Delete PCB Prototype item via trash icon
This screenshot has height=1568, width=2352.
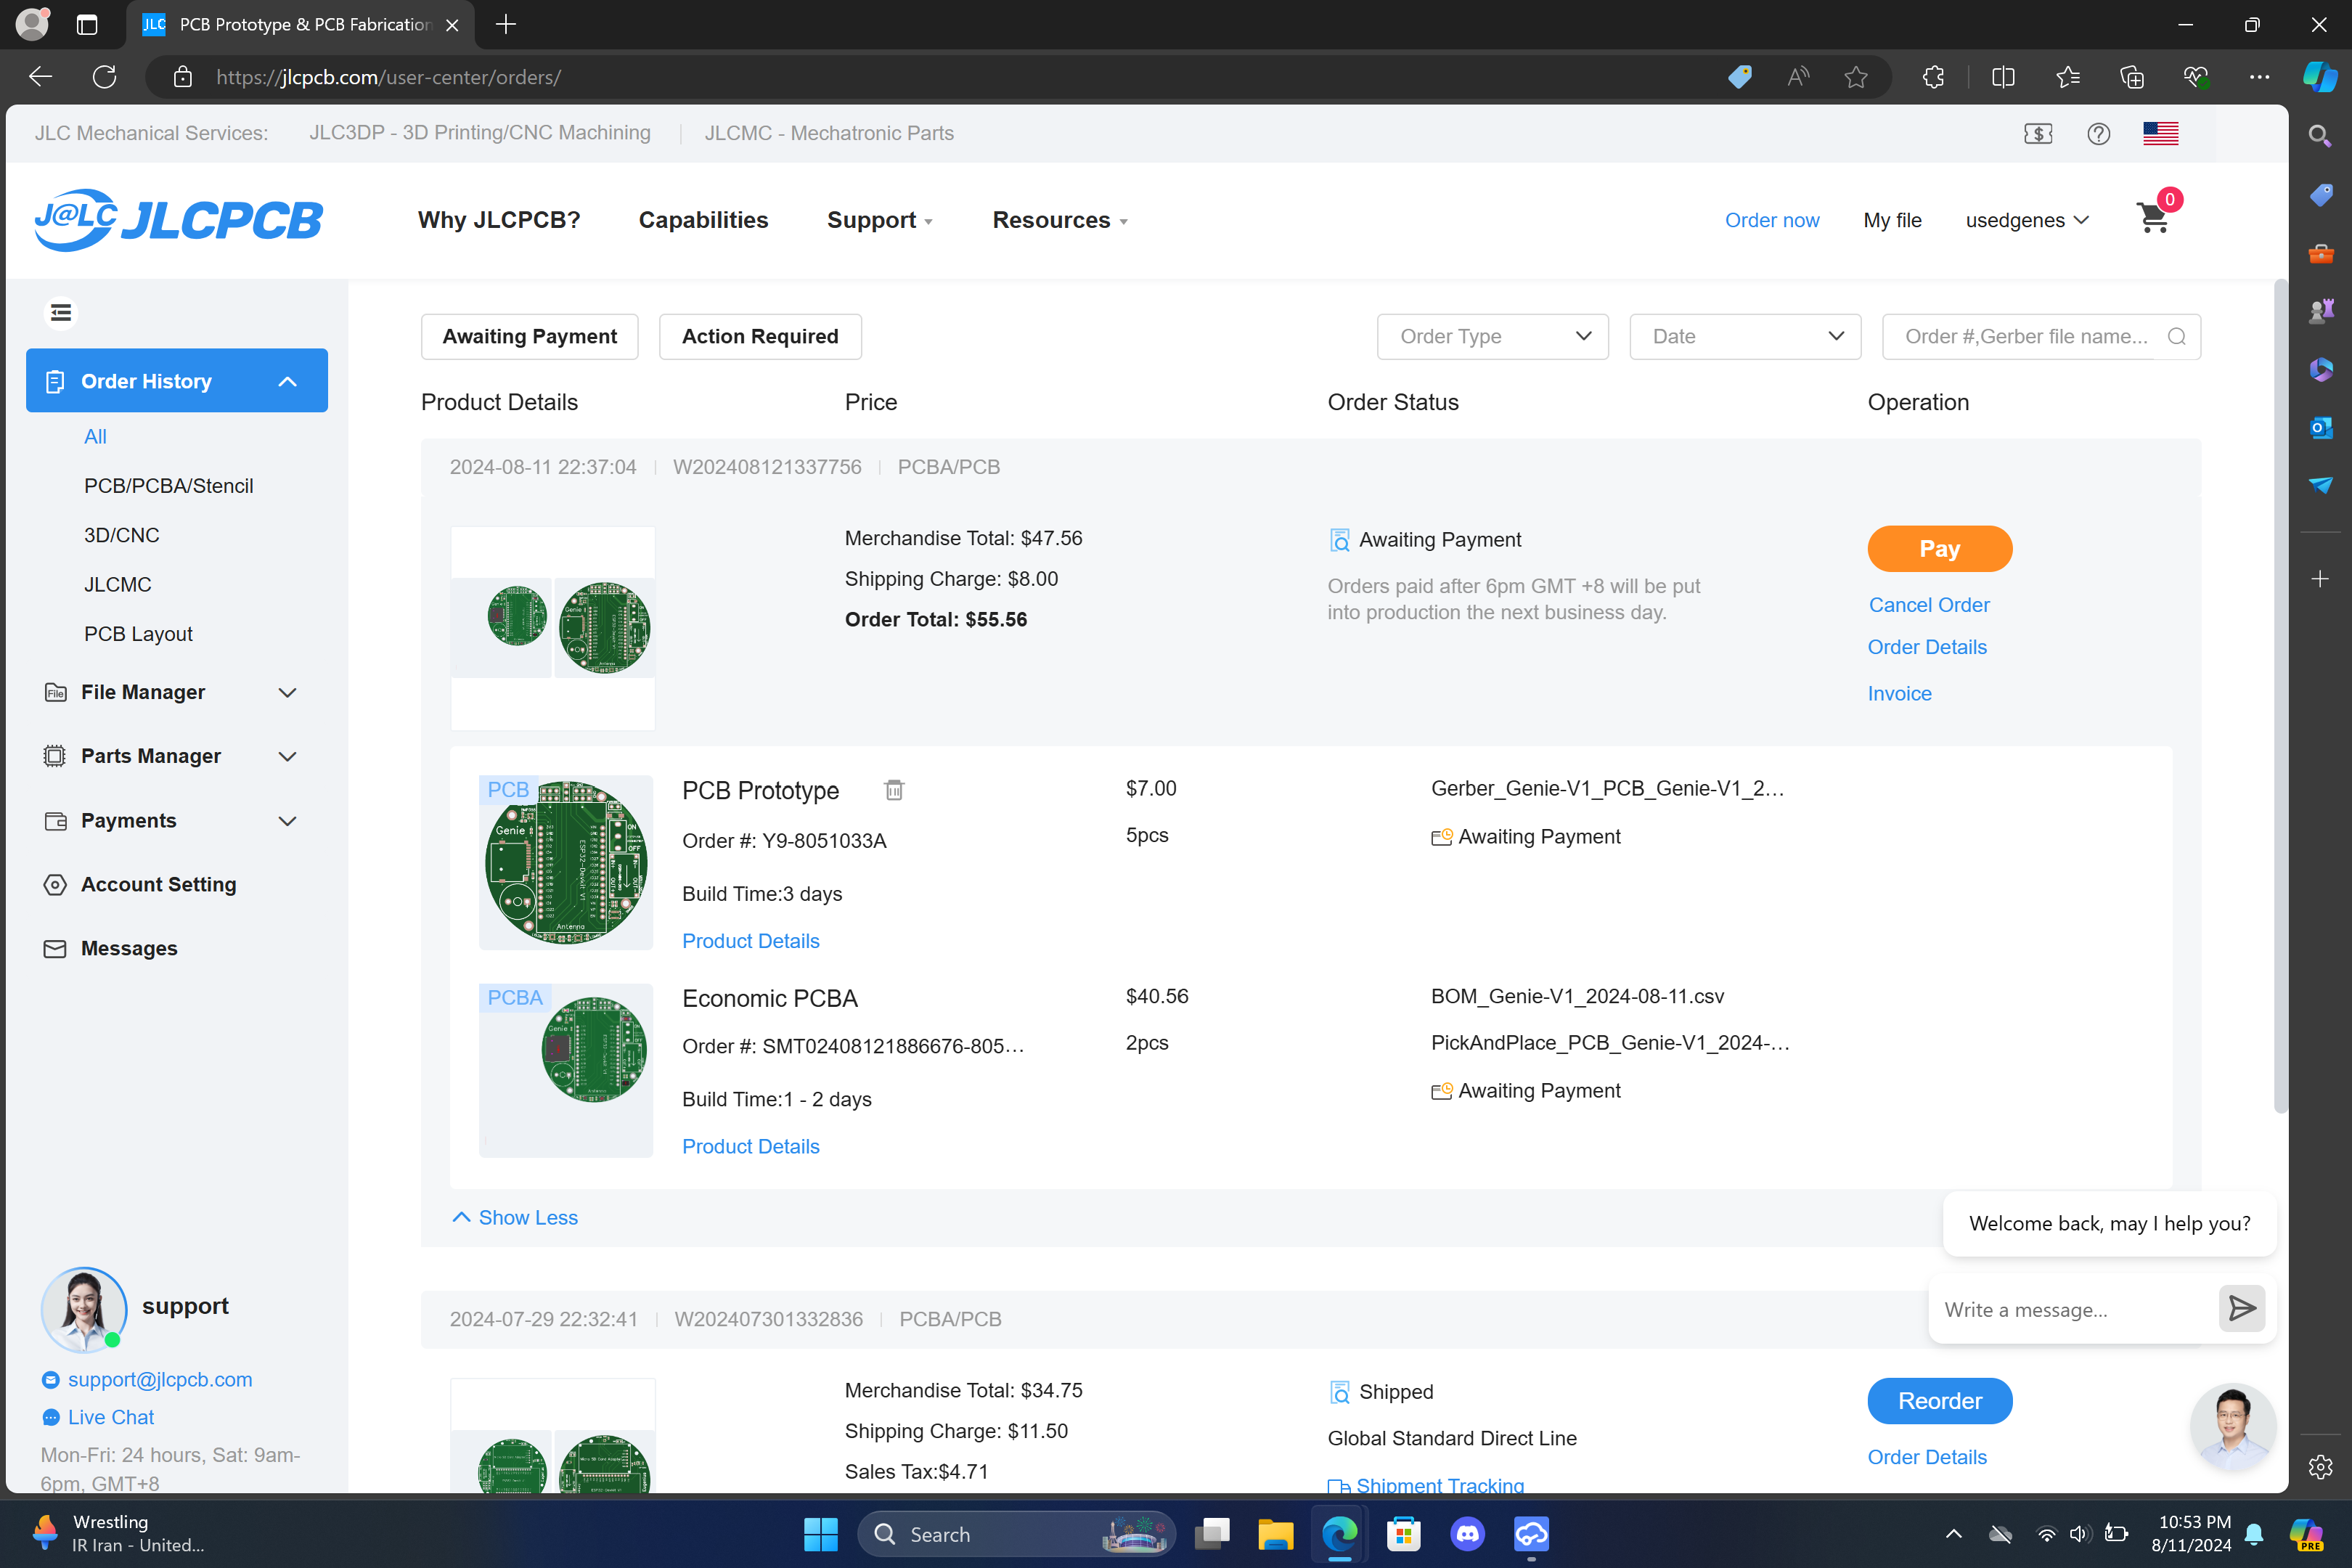tap(894, 790)
